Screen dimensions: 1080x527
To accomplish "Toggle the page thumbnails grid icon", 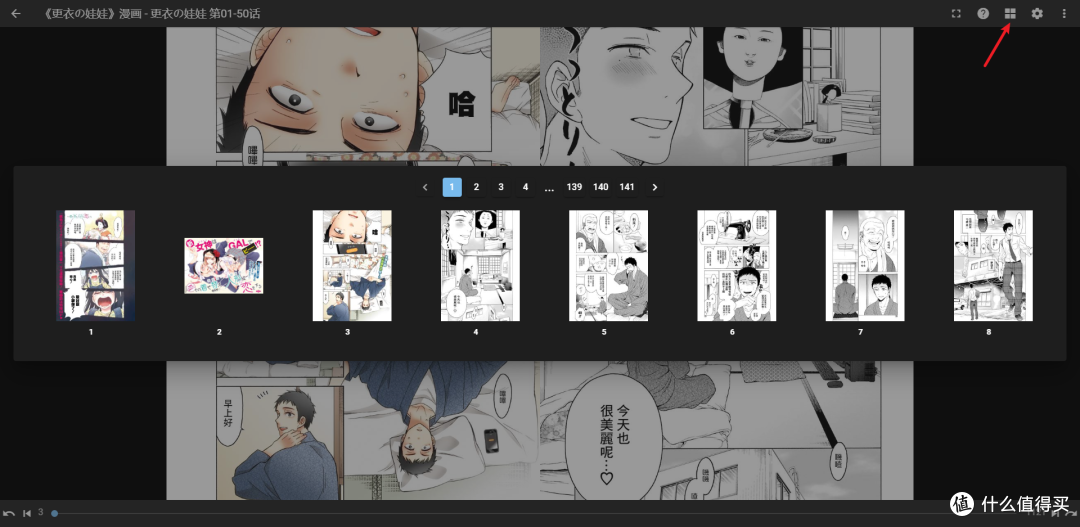I will 1010,13.
